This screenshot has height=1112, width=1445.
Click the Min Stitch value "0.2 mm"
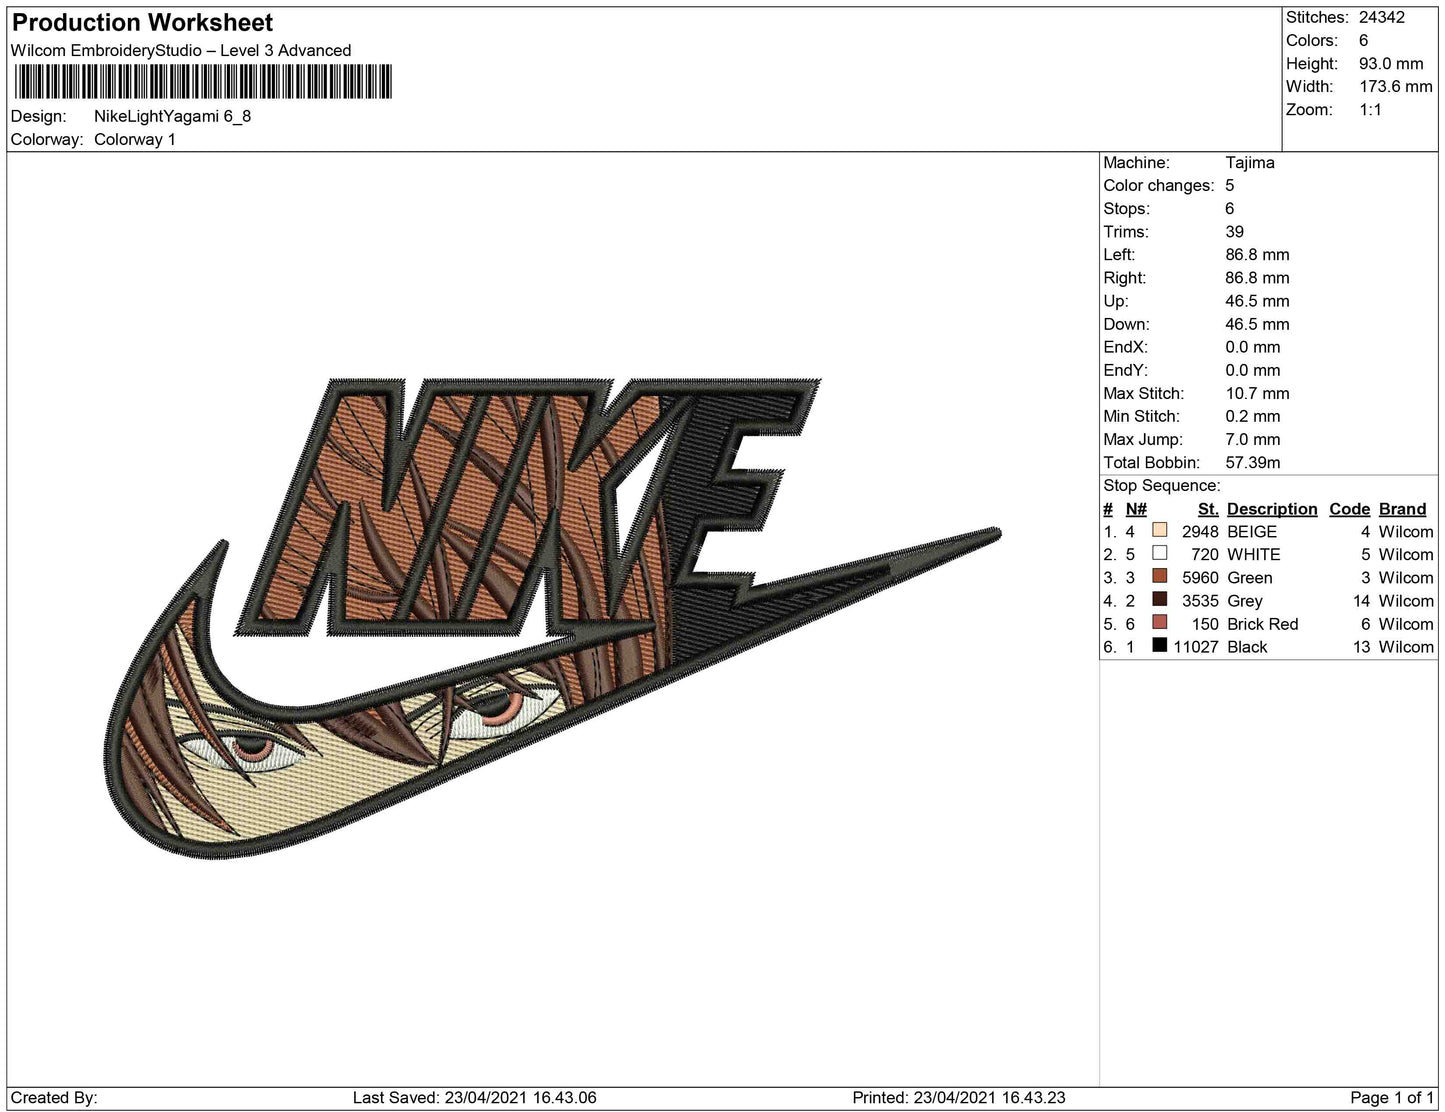point(1252,416)
